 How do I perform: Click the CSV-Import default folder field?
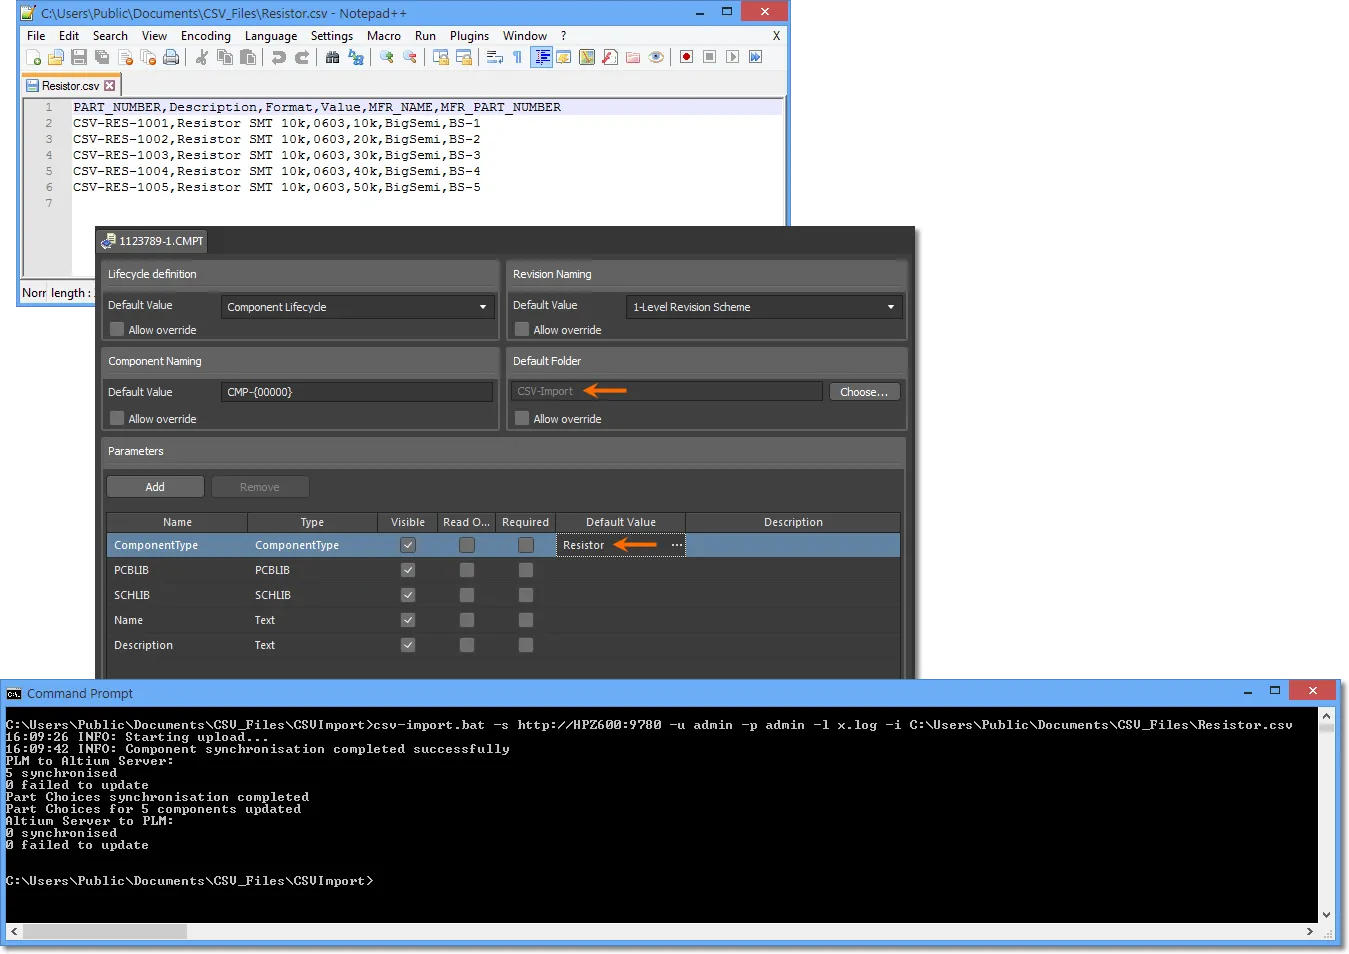pyautogui.click(x=667, y=392)
